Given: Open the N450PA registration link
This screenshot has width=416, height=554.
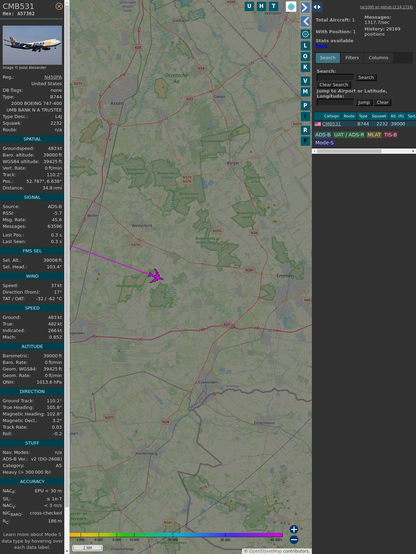Looking at the screenshot, I should tap(53, 77).
